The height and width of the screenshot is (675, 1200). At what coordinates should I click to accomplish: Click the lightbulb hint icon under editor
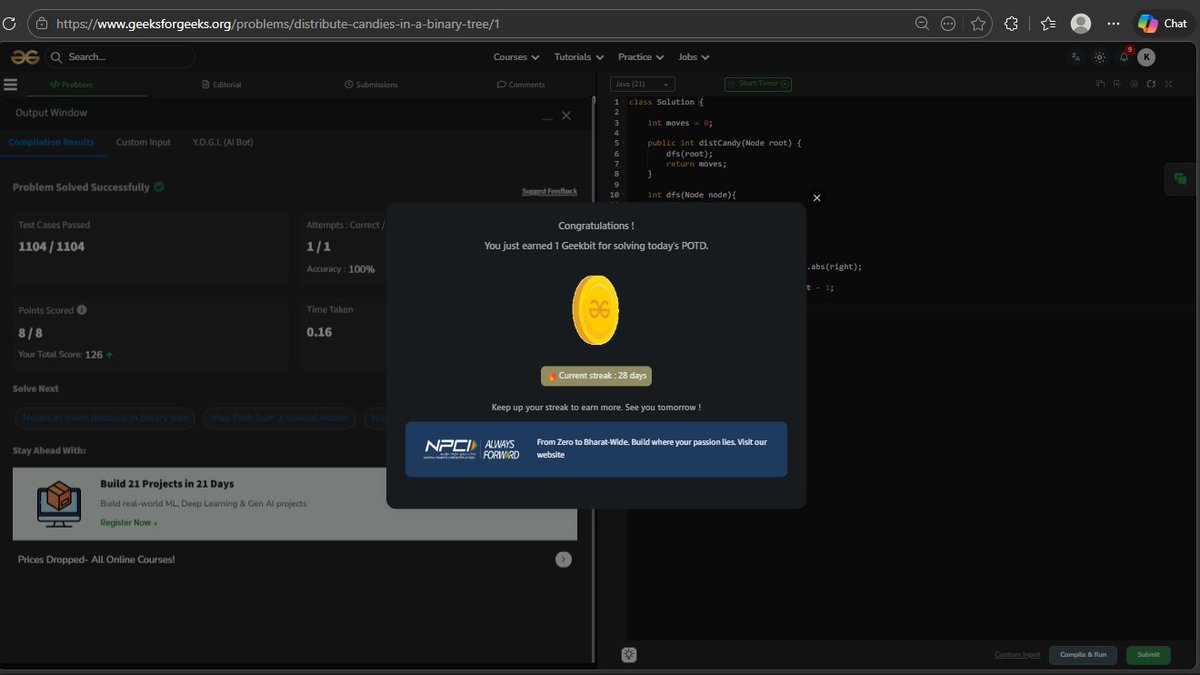pos(628,655)
